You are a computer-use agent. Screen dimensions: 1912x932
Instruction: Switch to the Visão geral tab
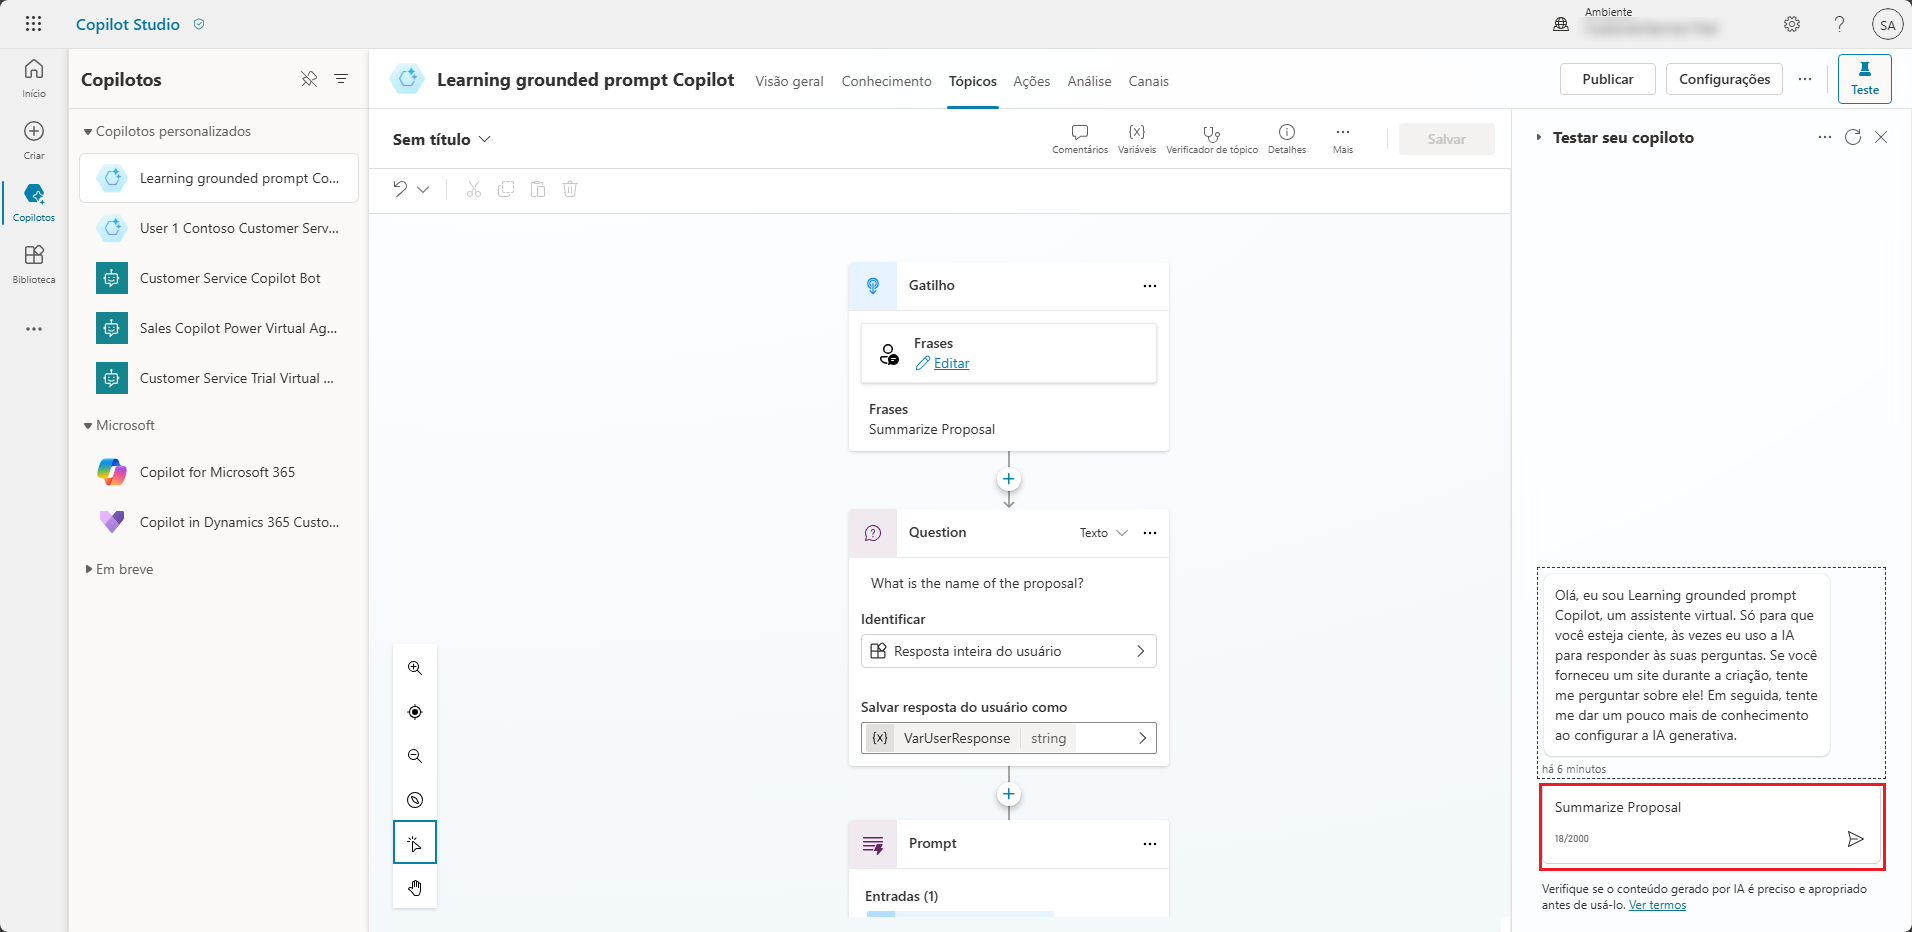tap(789, 81)
